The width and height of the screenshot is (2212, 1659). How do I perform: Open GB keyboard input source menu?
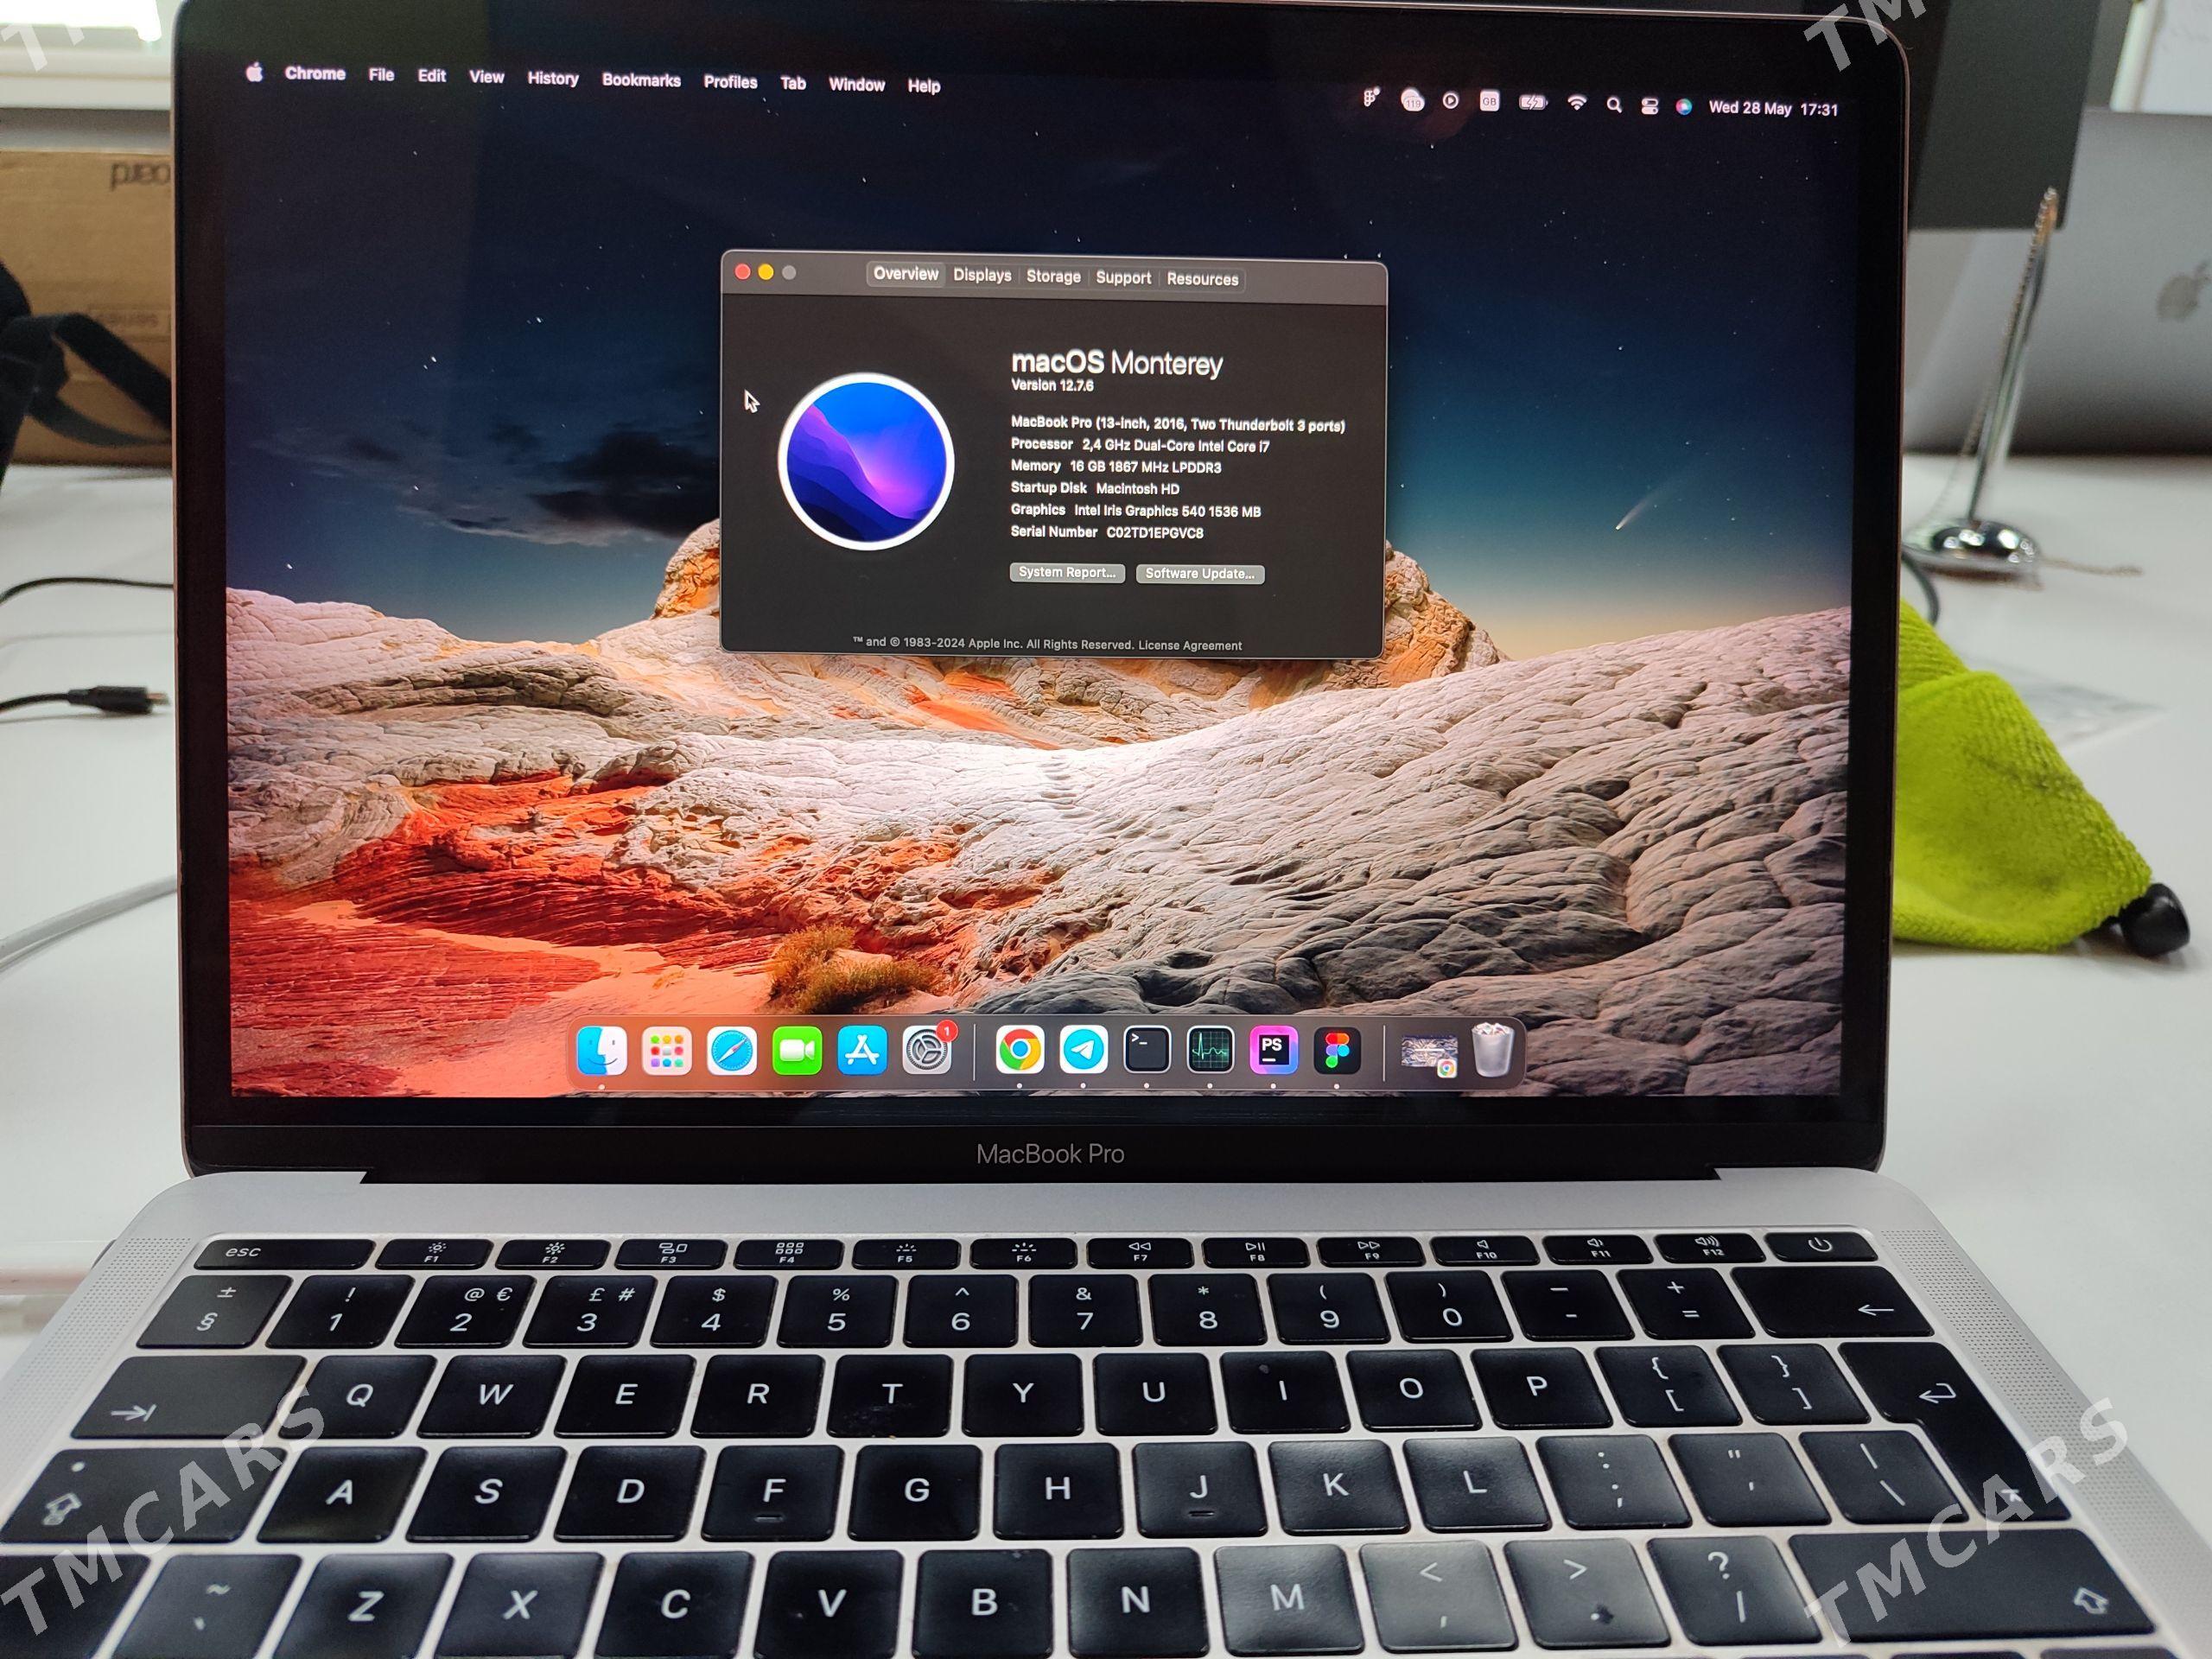pos(1489,102)
